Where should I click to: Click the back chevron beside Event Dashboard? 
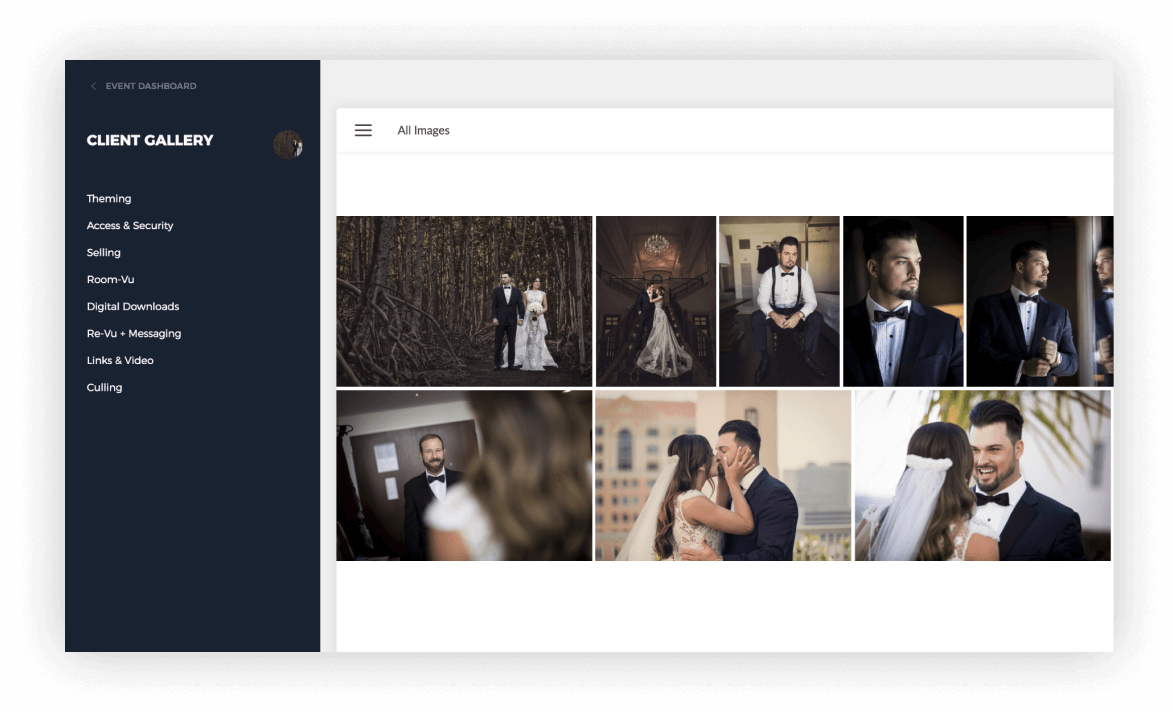tap(94, 86)
